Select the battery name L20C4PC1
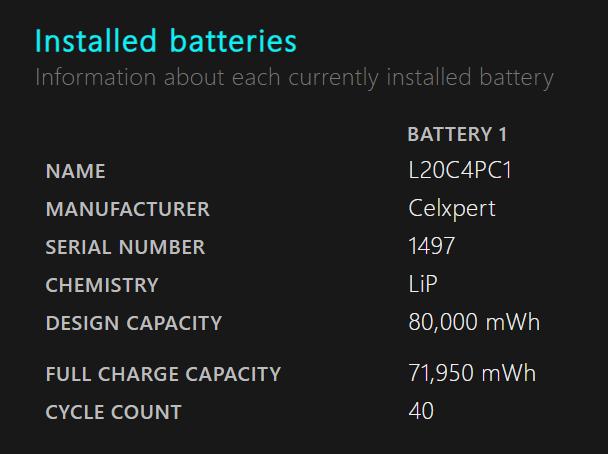Image resolution: width=608 pixels, height=454 pixels. (x=460, y=171)
